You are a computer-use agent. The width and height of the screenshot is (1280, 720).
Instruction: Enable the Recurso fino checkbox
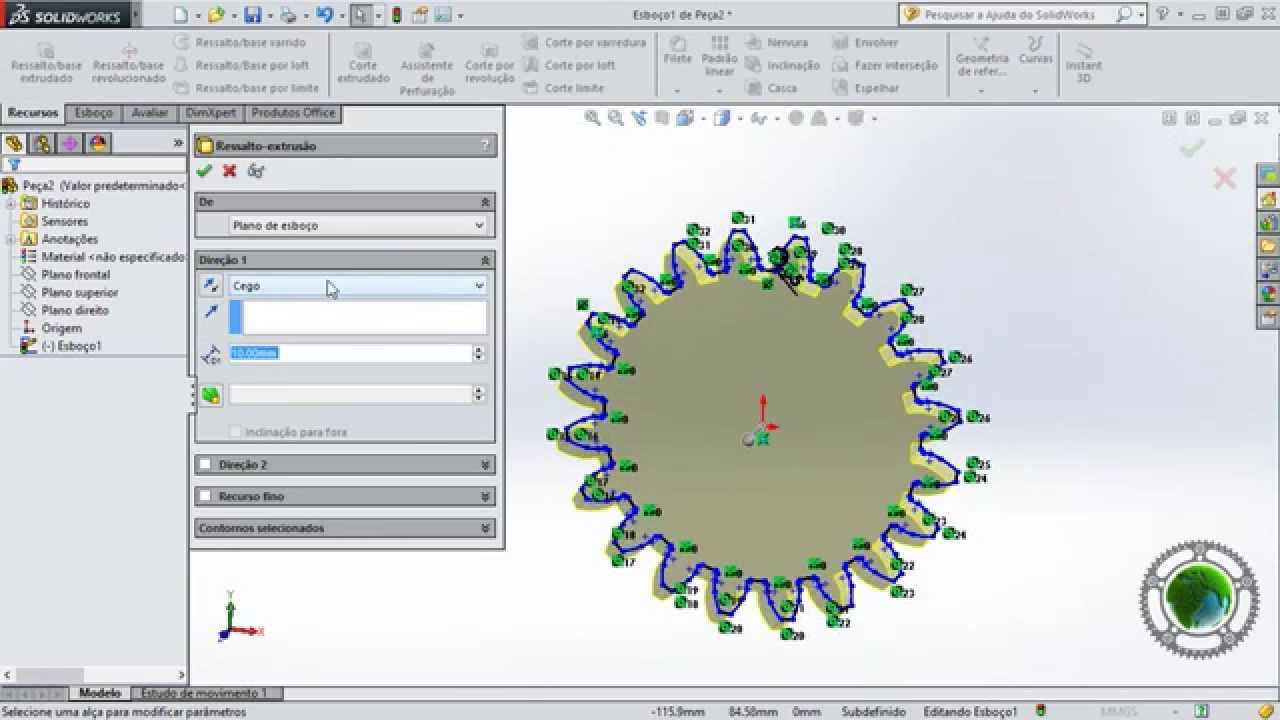[206, 497]
